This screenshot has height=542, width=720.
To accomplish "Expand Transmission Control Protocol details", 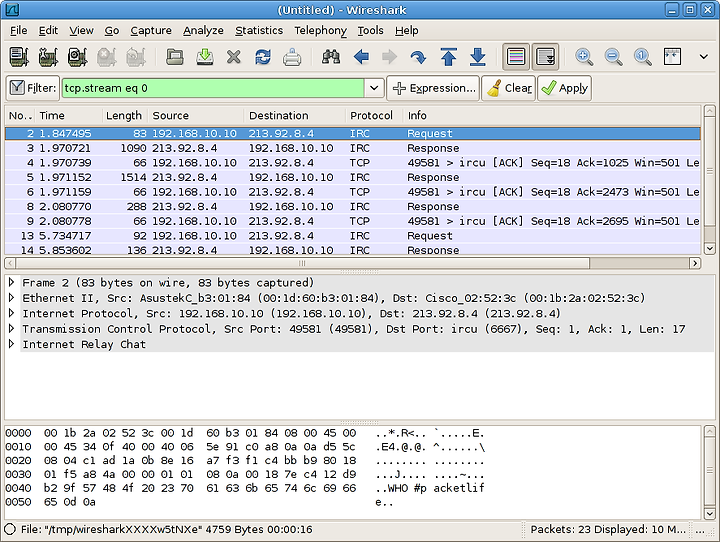I will tap(12, 328).
